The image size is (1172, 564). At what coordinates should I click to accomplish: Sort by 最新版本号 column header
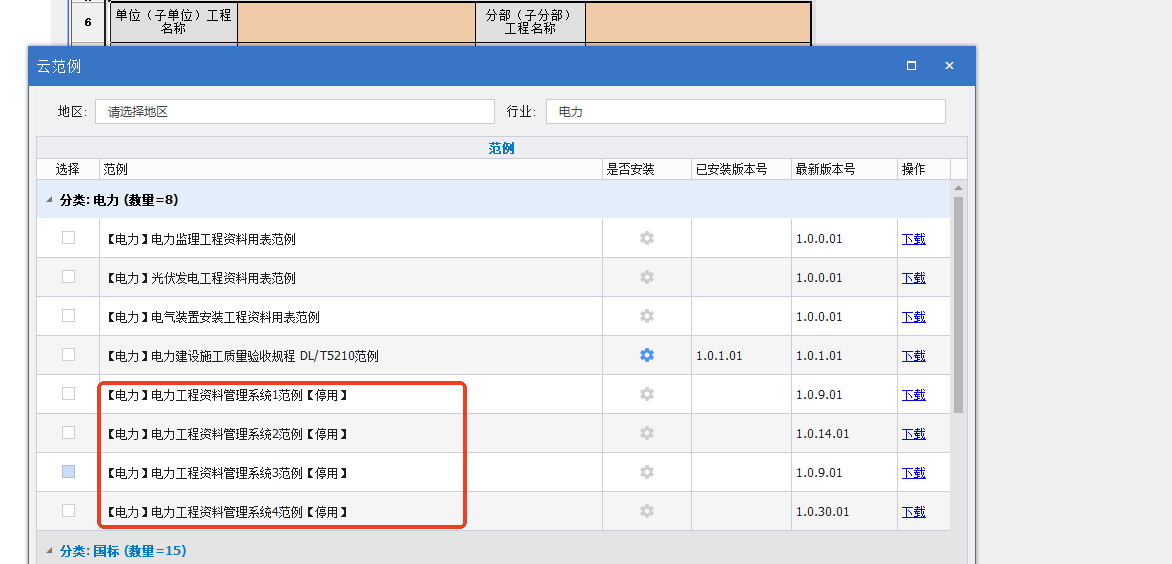pyautogui.click(x=825, y=169)
